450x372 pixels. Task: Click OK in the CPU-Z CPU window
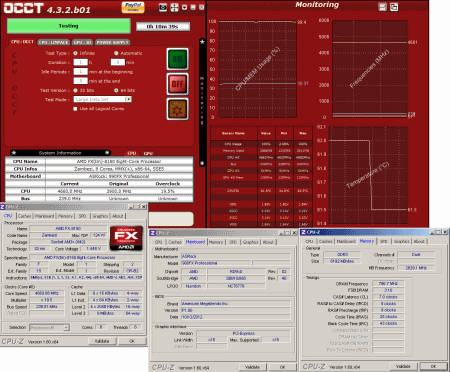click(x=132, y=341)
